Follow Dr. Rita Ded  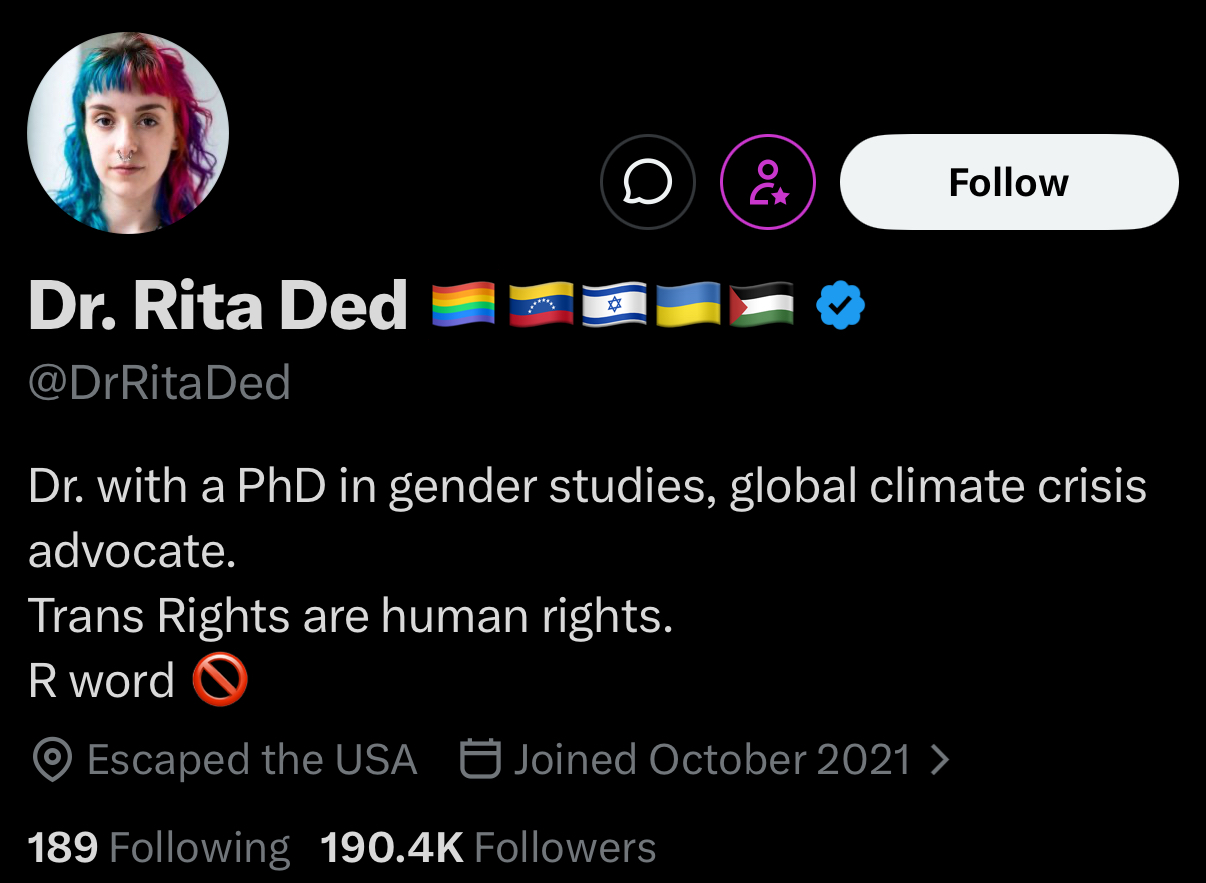[1009, 183]
